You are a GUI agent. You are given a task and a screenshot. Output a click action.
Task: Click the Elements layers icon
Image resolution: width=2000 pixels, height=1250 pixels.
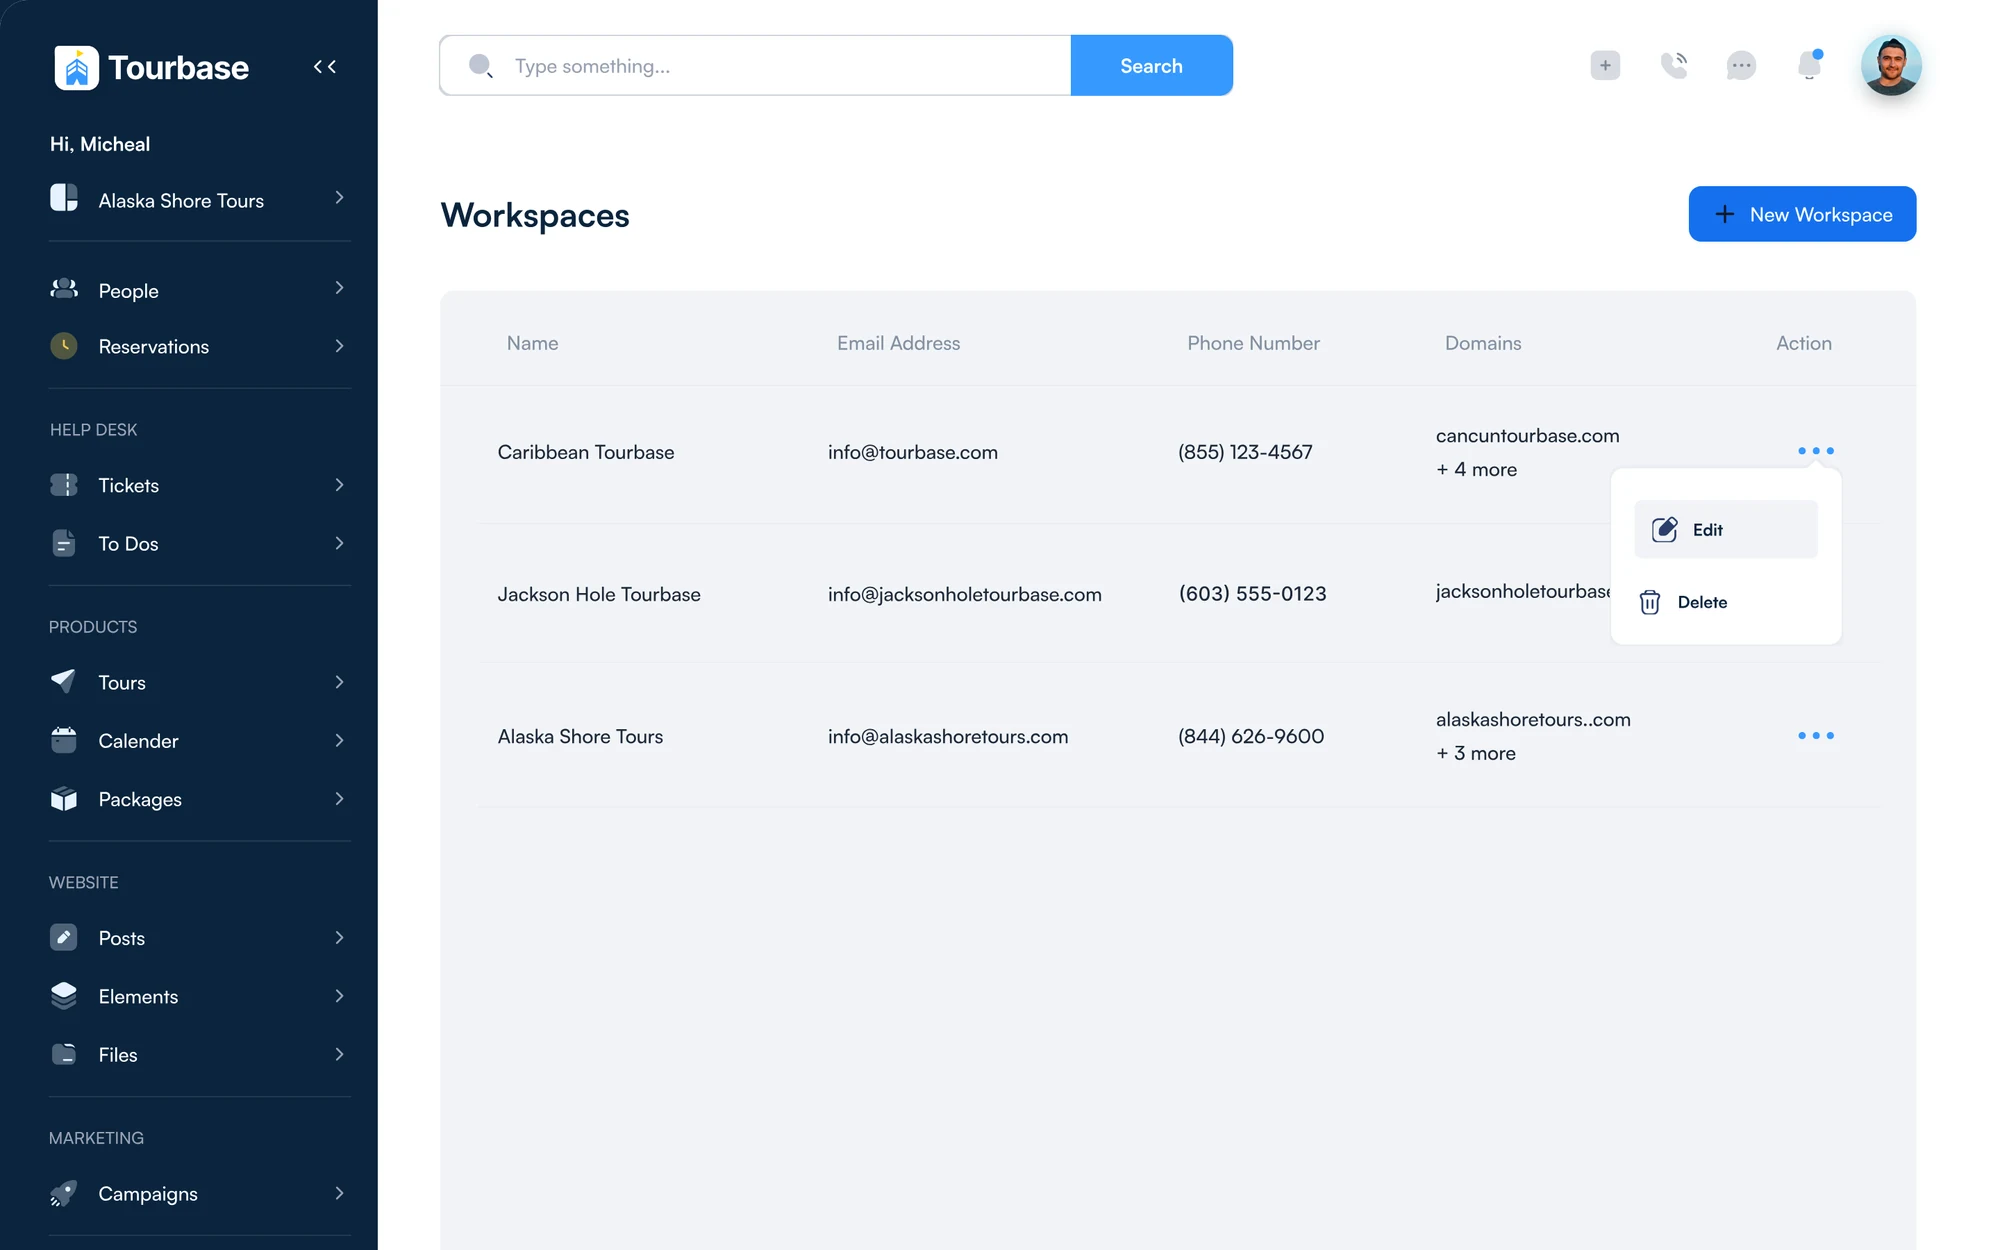[x=64, y=995]
